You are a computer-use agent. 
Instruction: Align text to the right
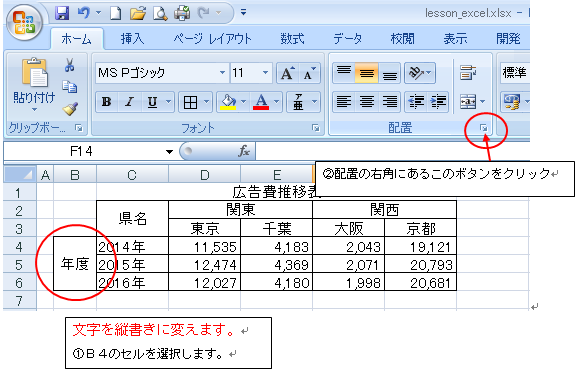pyautogui.click(x=390, y=102)
